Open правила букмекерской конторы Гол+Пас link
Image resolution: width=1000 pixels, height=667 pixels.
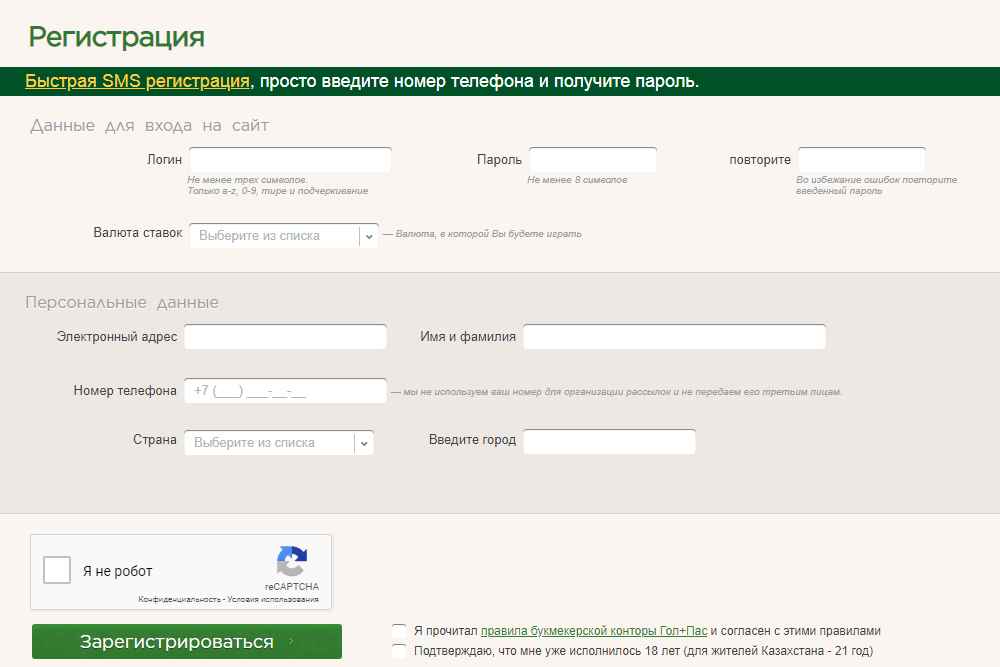click(x=594, y=631)
